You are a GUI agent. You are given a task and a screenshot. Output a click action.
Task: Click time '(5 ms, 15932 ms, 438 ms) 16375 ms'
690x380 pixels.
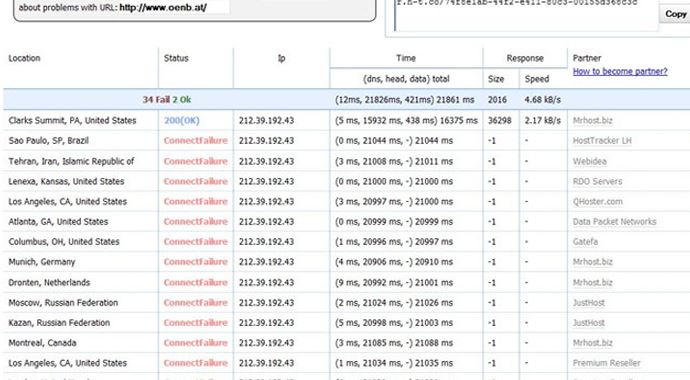[x=406, y=121]
